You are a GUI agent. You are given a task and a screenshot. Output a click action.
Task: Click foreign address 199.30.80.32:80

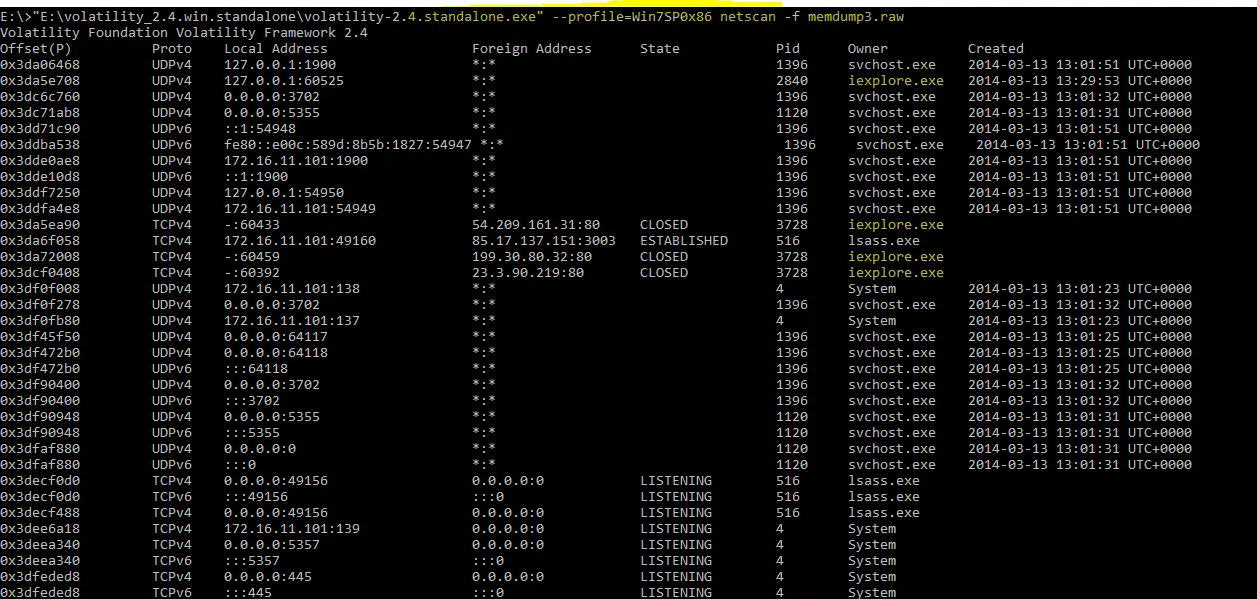click(x=532, y=256)
